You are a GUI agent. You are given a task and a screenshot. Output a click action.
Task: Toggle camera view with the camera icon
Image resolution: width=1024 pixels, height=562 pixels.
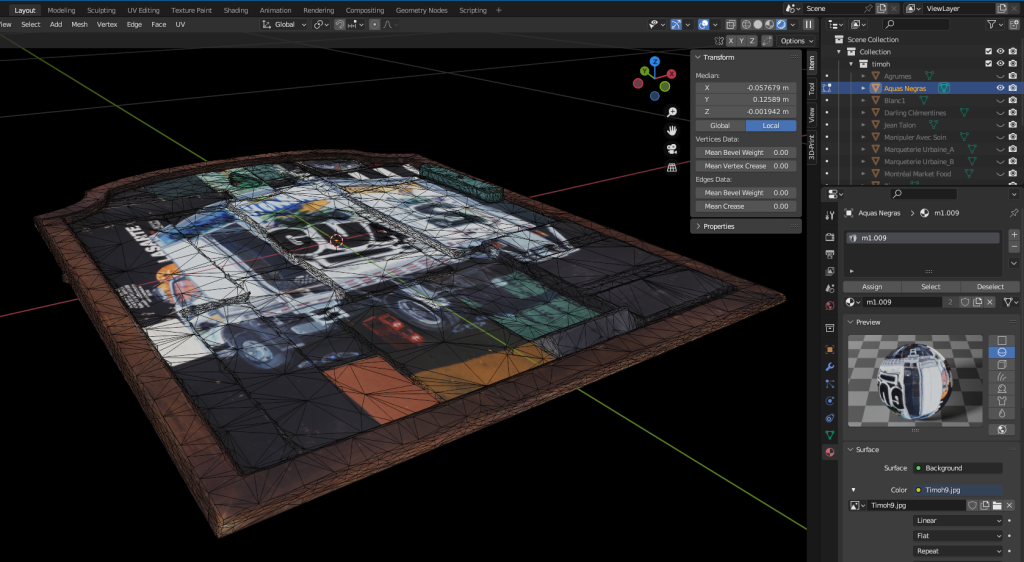pyautogui.click(x=671, y=149)
